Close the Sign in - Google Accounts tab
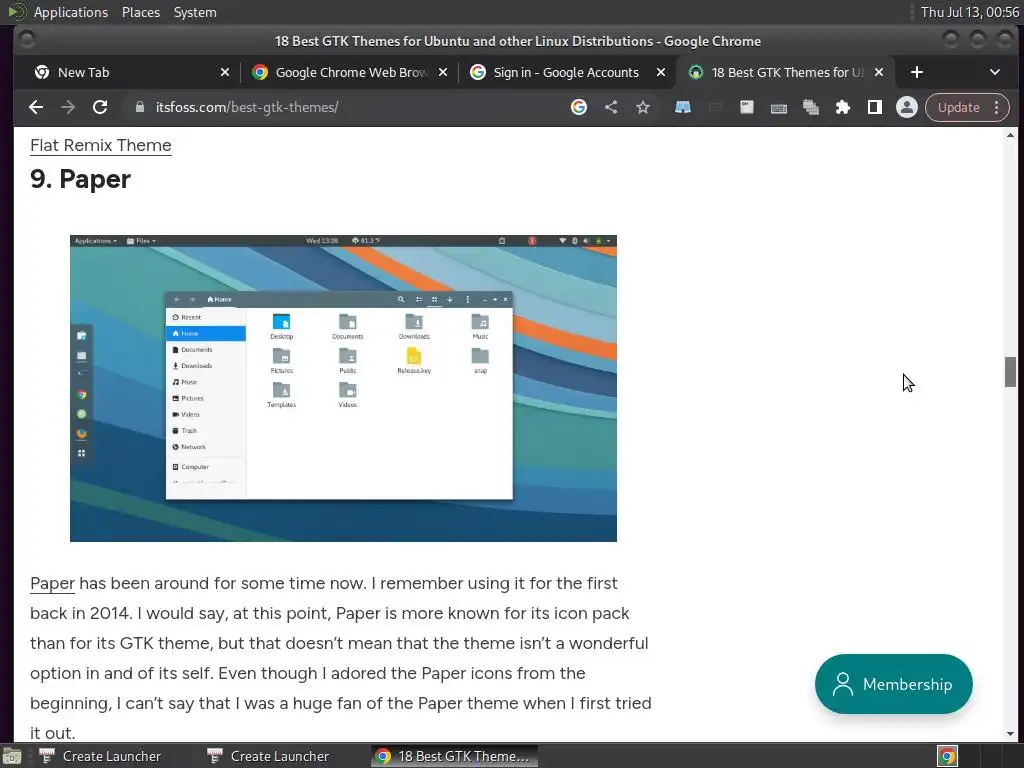This screenshot has height=768, width=1024. click(661, 72)
